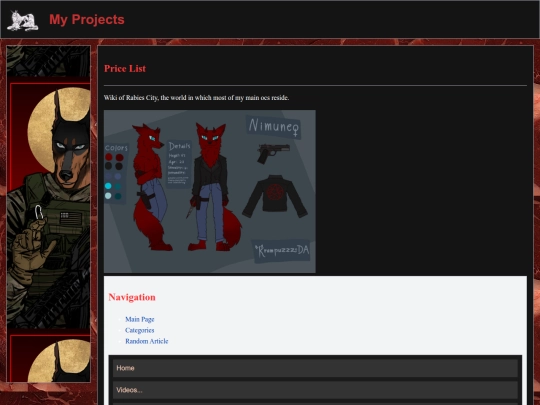Click the Nimune character reference sheet image
Viewport: 540px width, 405px height.
click(x=210, y=191)
